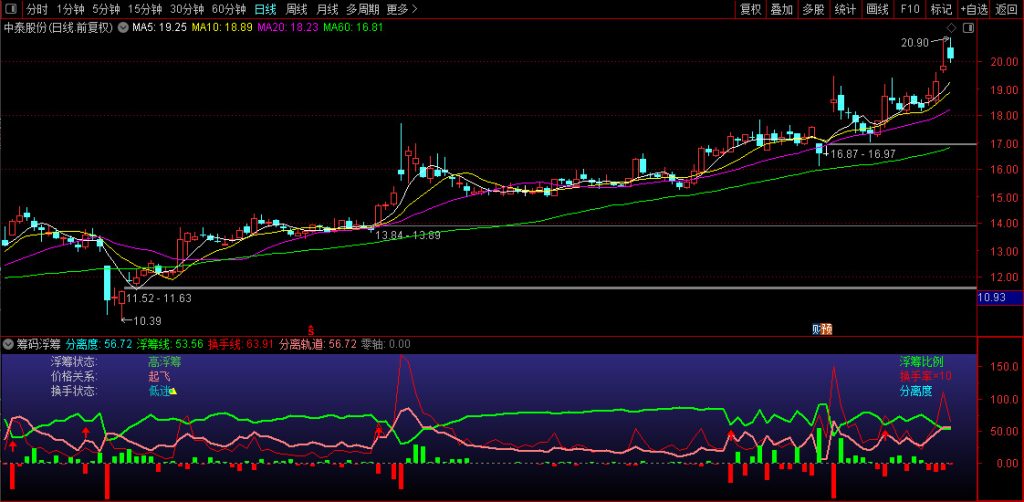Click the red S marker on timeline

click(311, 329)
